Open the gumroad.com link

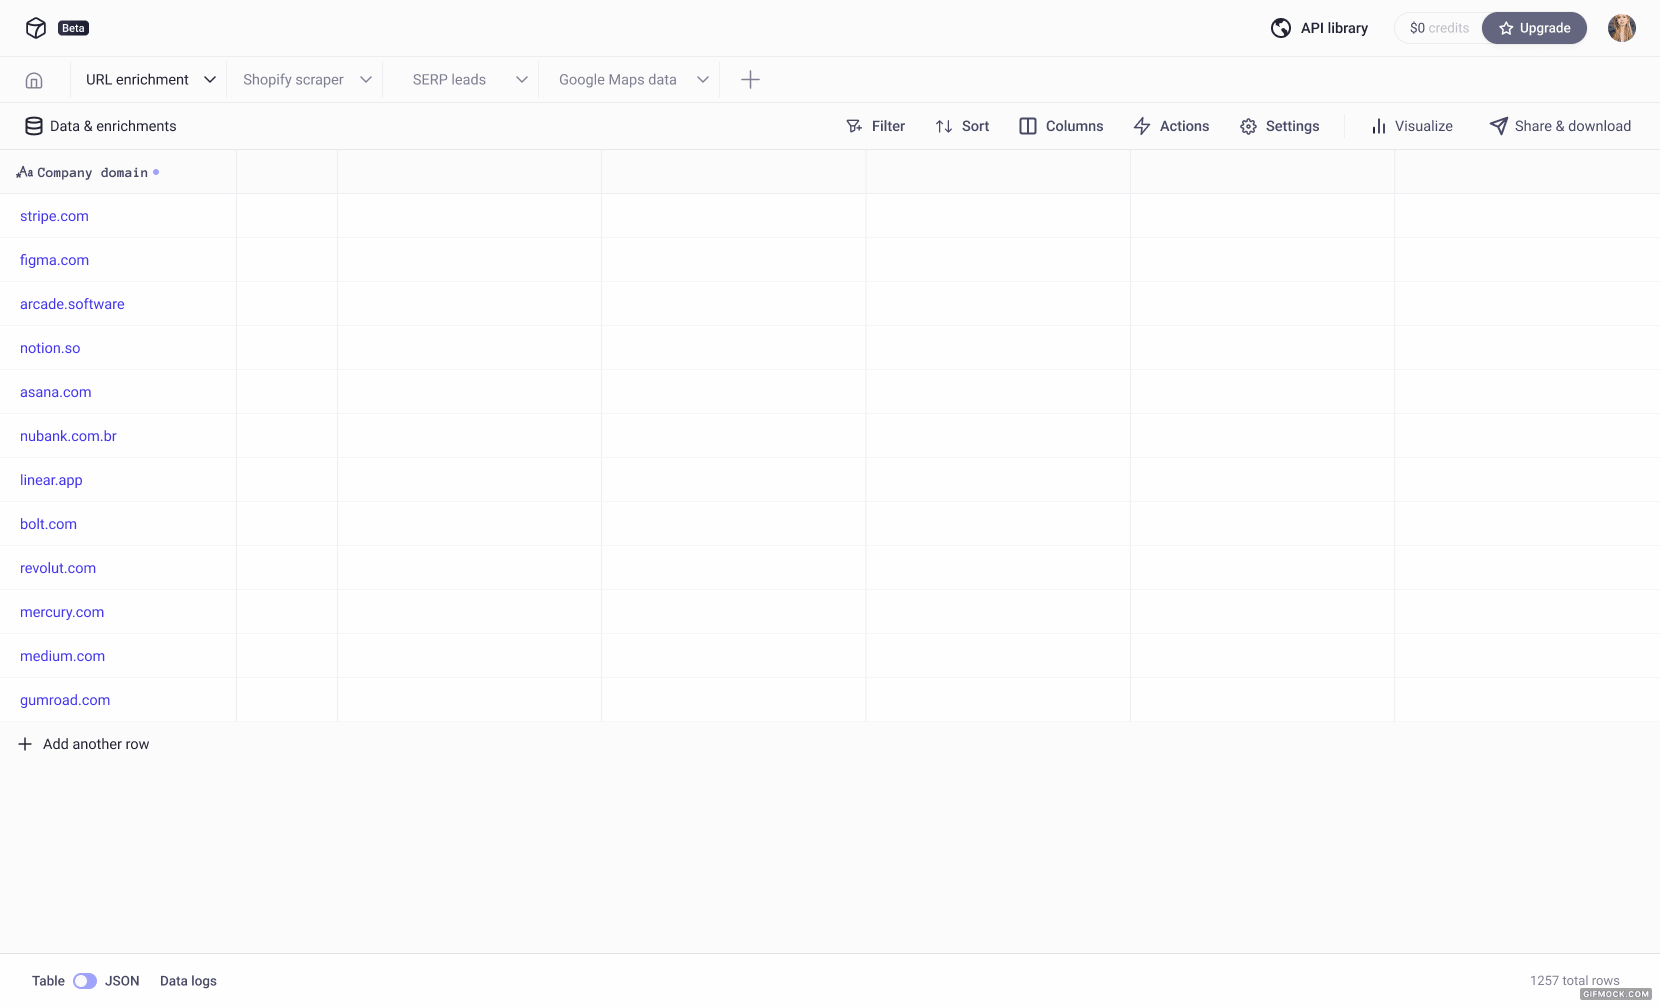(65, 700)
